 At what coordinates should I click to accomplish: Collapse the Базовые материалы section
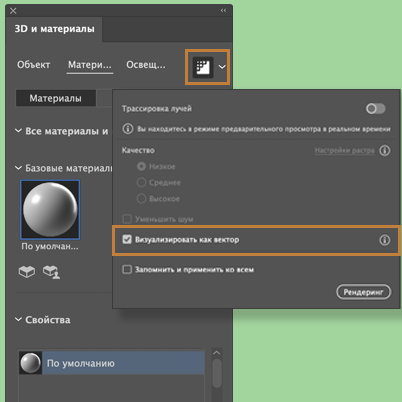[18, 168]
